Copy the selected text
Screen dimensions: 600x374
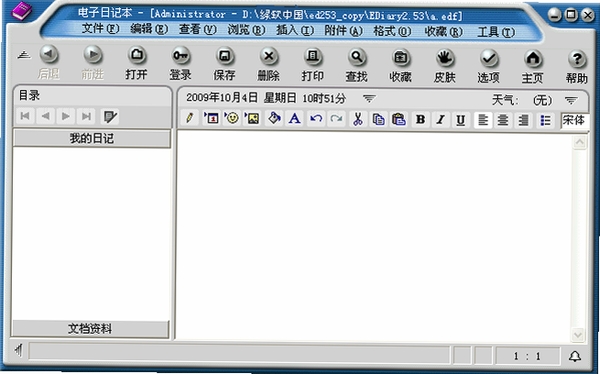[378, 119]
